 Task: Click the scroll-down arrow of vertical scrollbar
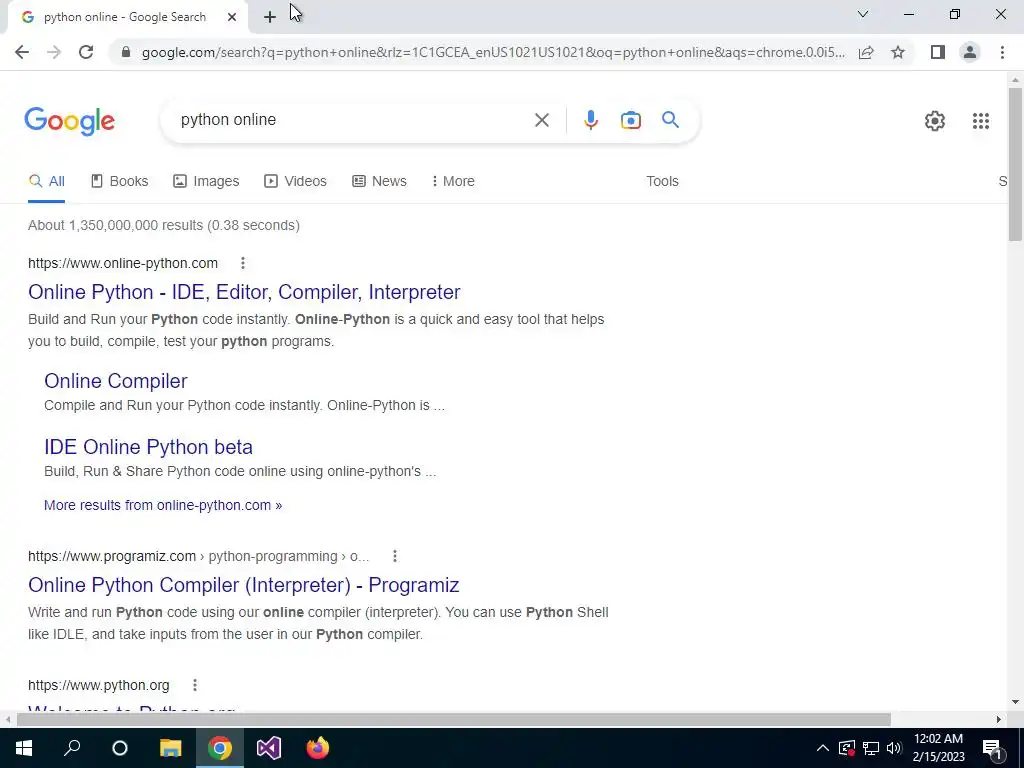tap(1015, 702)
